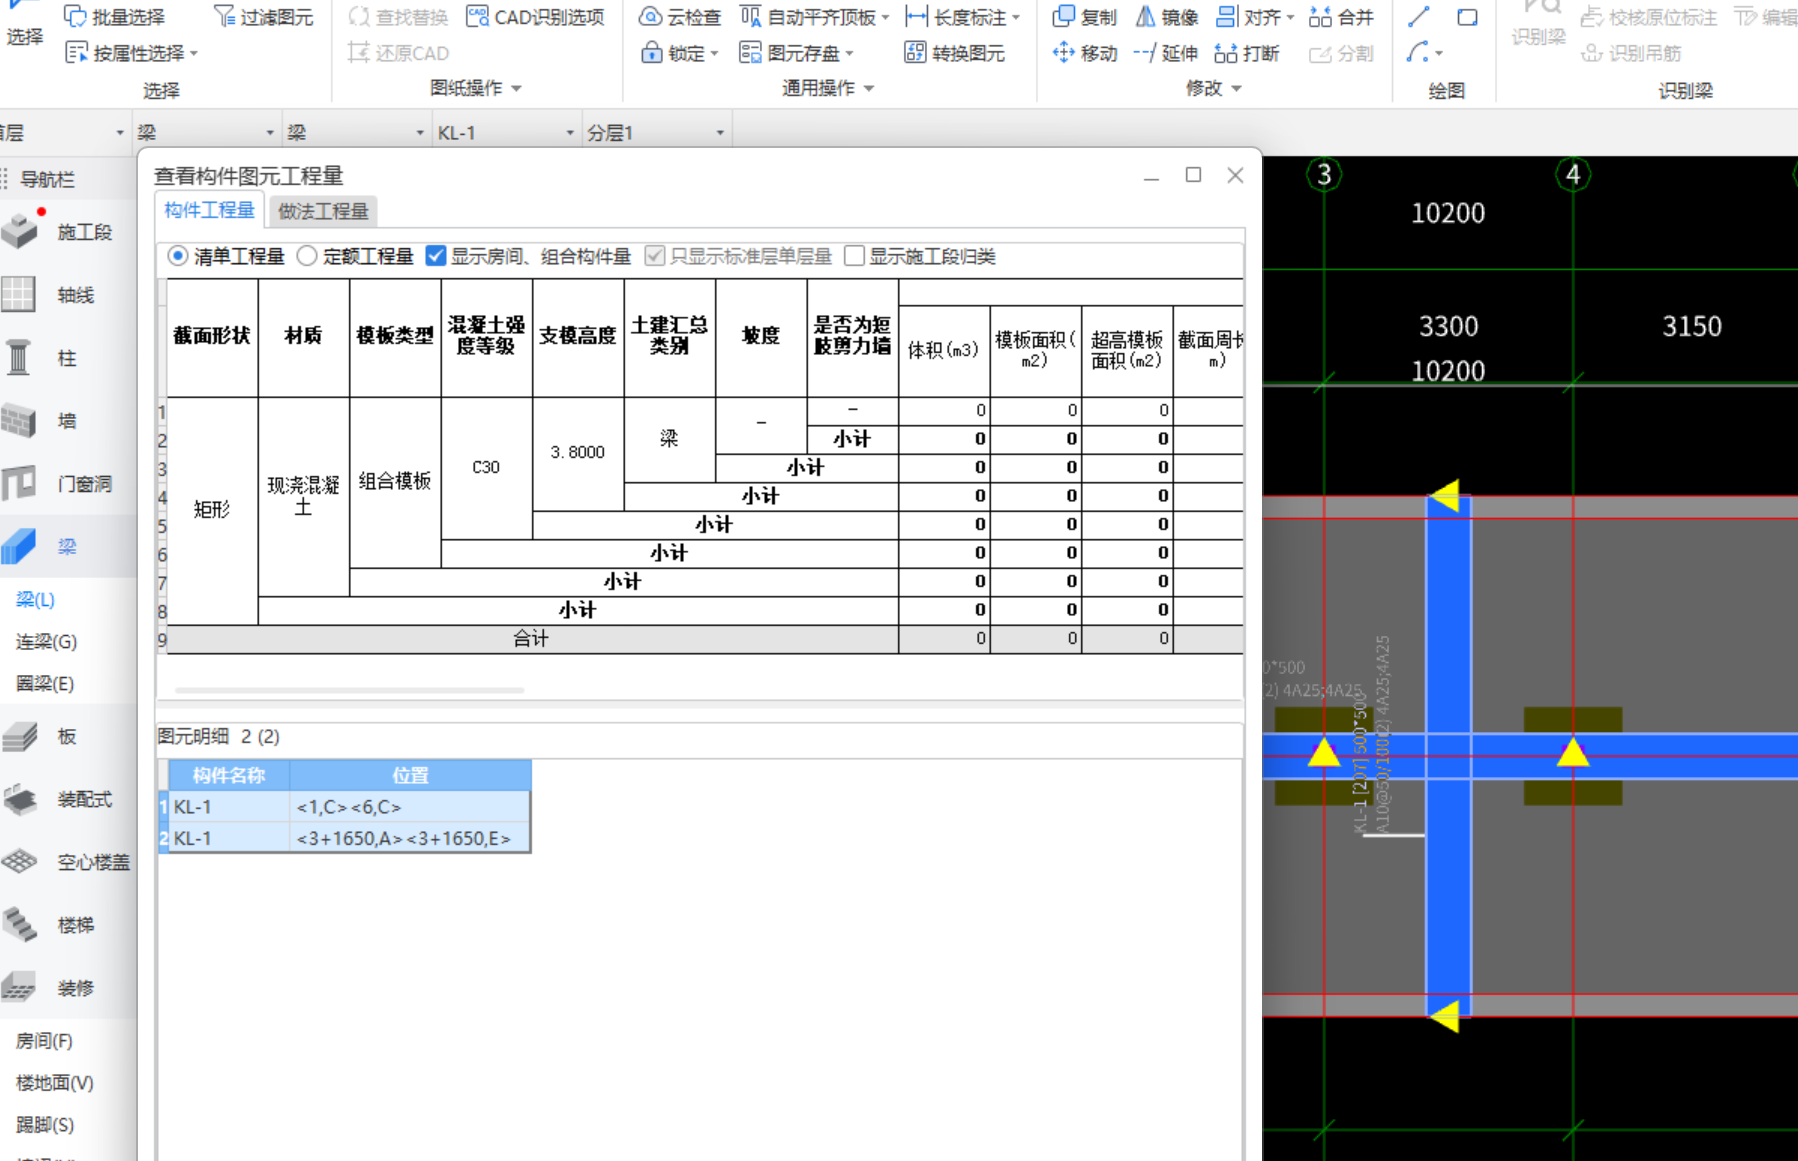Click axis marker 4 in drawing
This screenshot has width=1798, height=1161.
coord(1573,175)
